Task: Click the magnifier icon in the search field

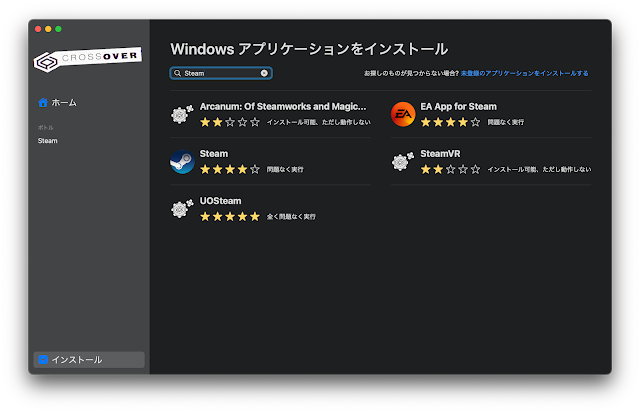Action: tap(177, 73)
